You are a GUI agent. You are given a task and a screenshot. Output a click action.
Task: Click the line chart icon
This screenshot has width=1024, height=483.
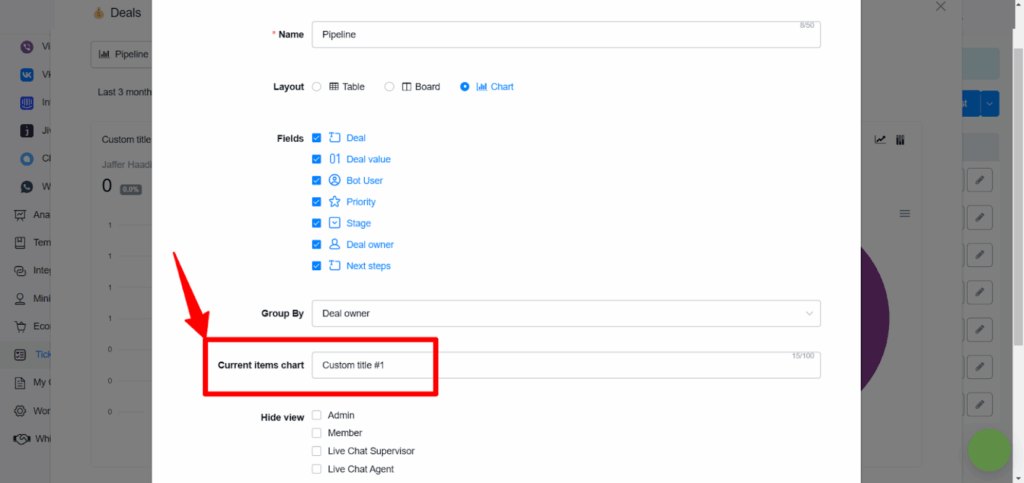pos(881,140)
